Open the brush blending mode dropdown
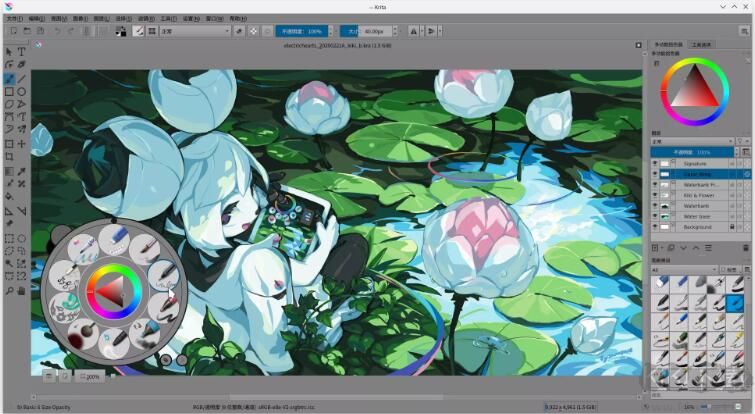 tap(195, 31)
